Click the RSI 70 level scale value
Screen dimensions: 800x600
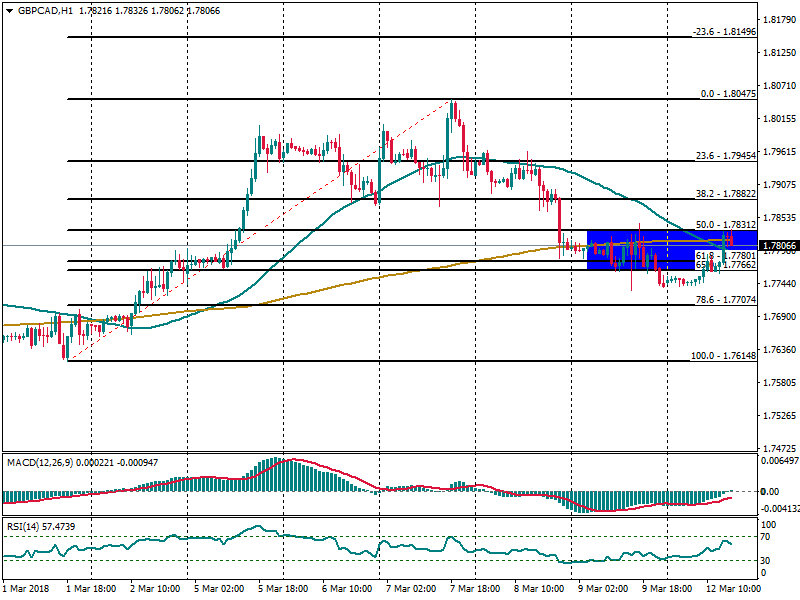[768, 537]
